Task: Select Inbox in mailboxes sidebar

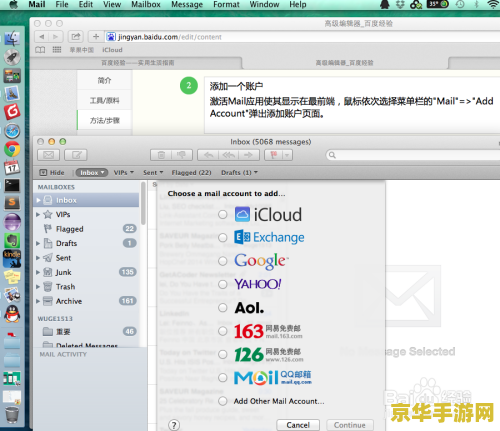Action: coord(86,200)
